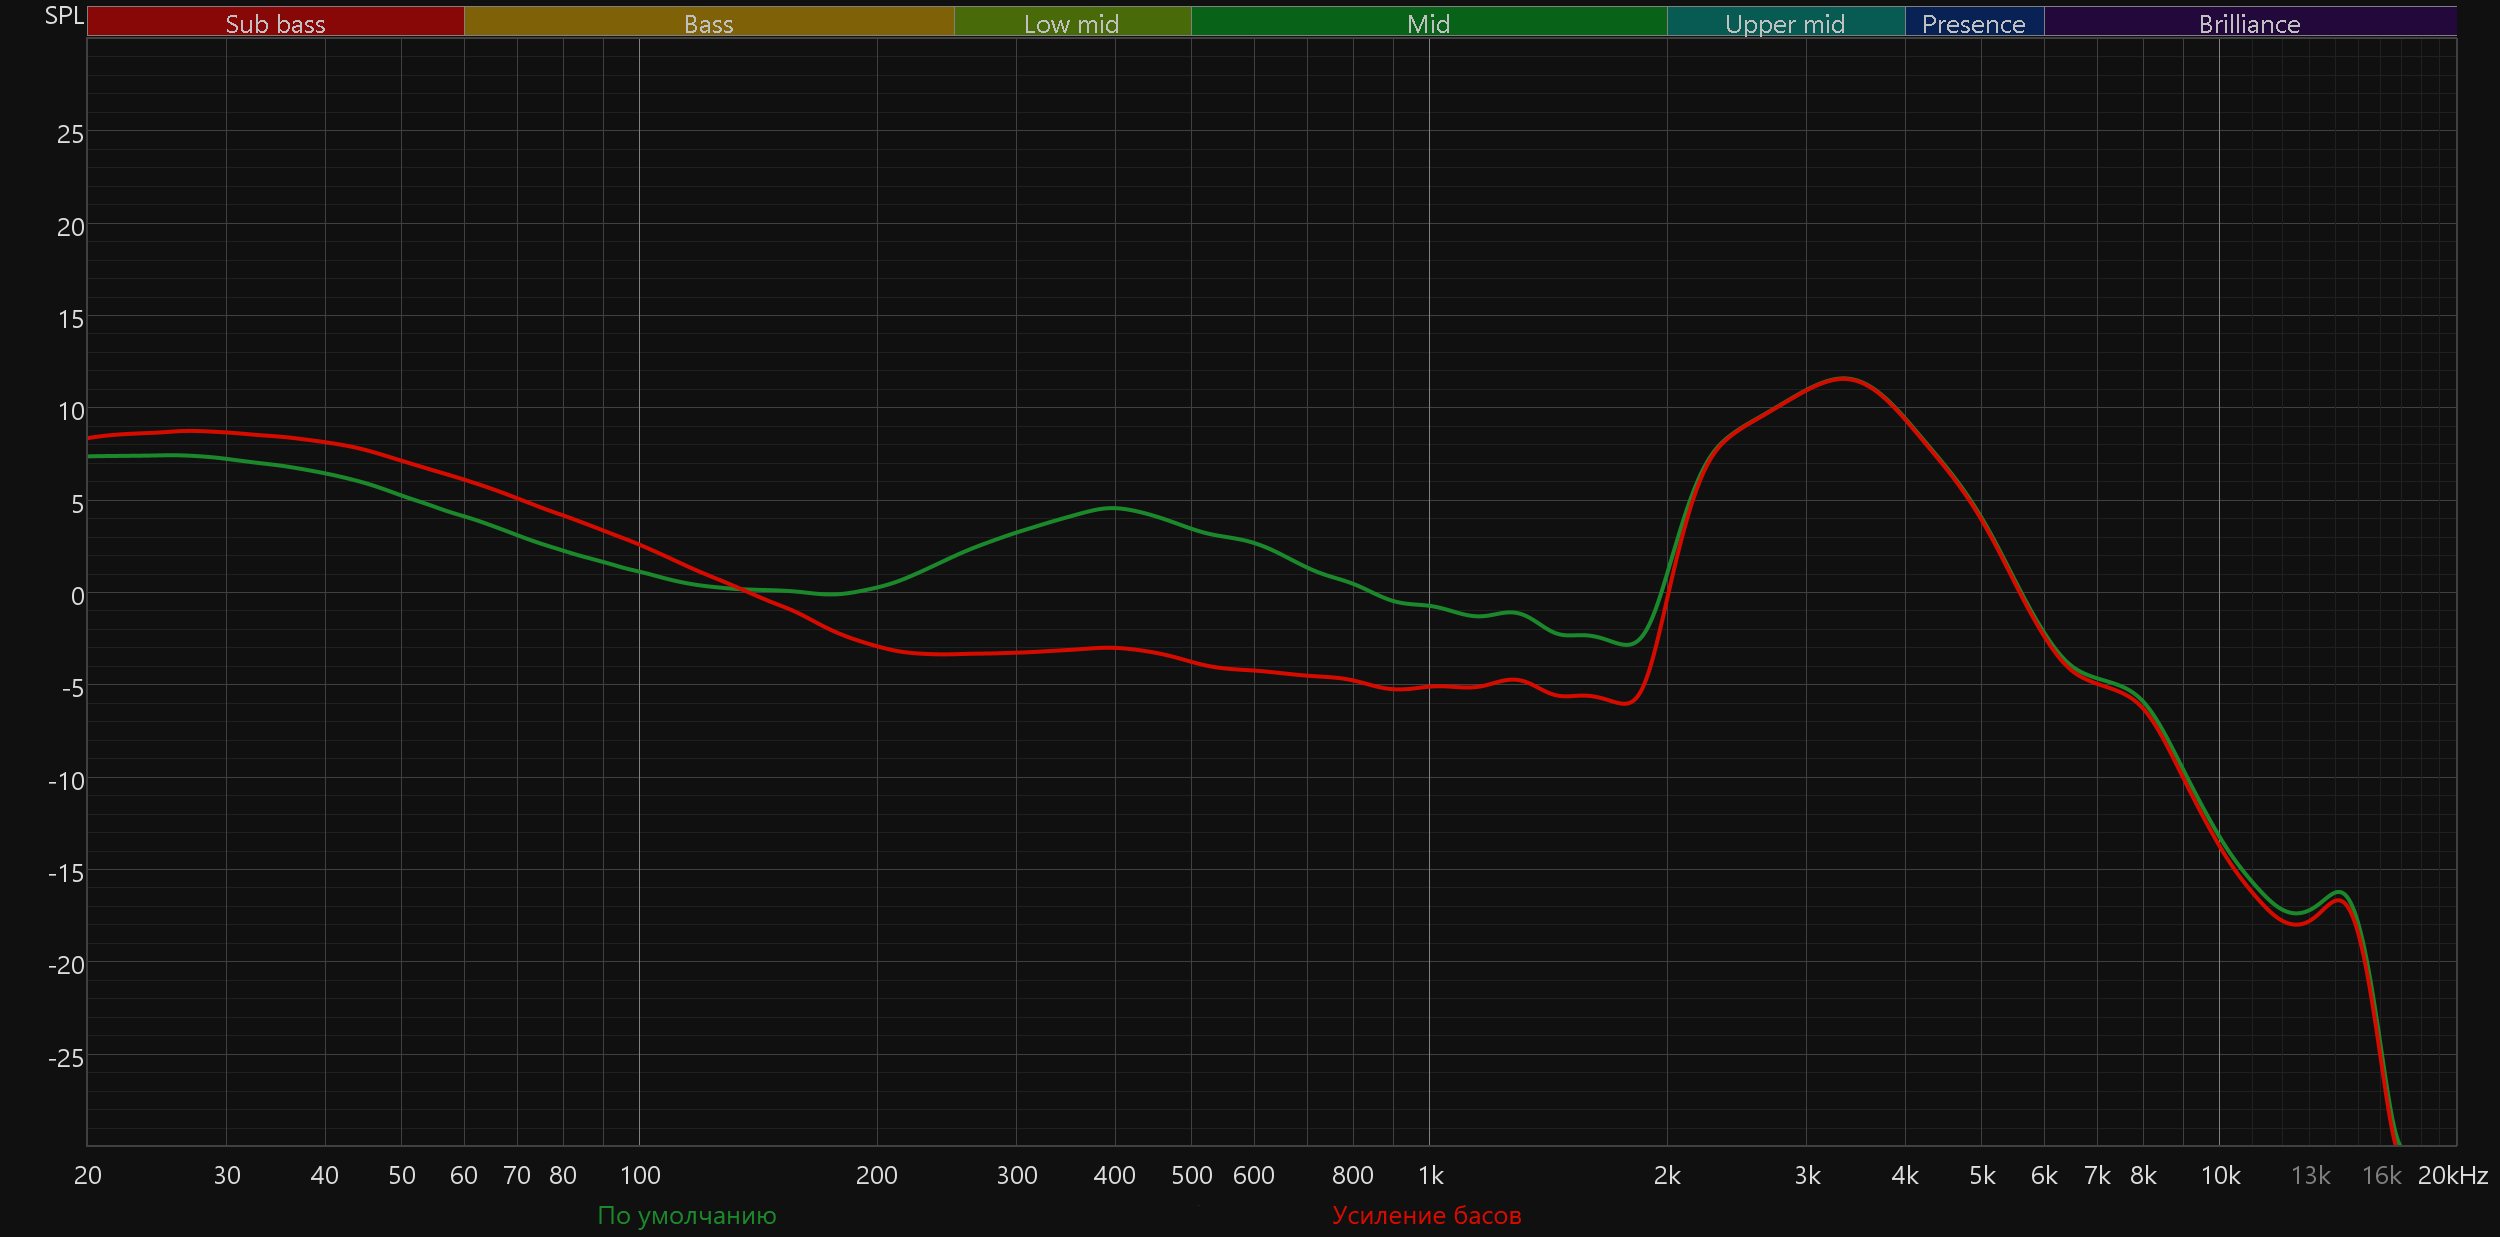The height and width of the screenshot is (1237, 2500).
Task: Click the 25 dB level axis label
Action: tap(70, 134)
